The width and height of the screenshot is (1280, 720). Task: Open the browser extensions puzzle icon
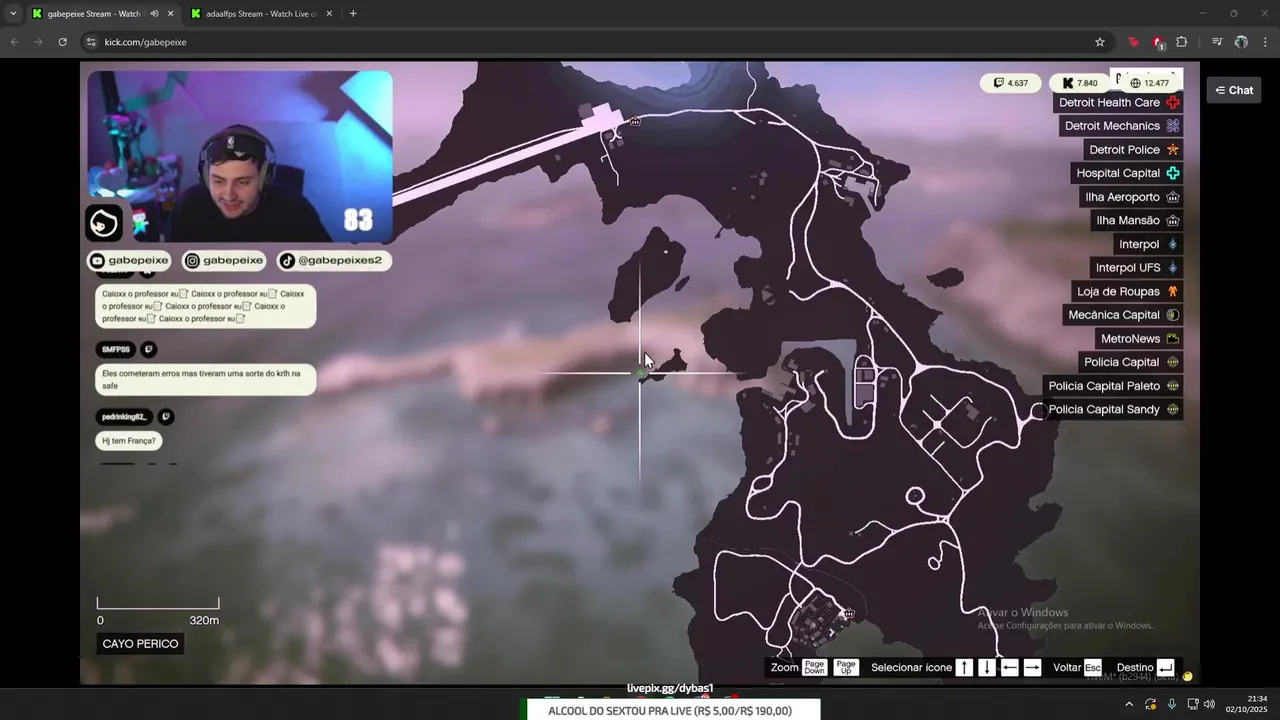coord(1182,42)
